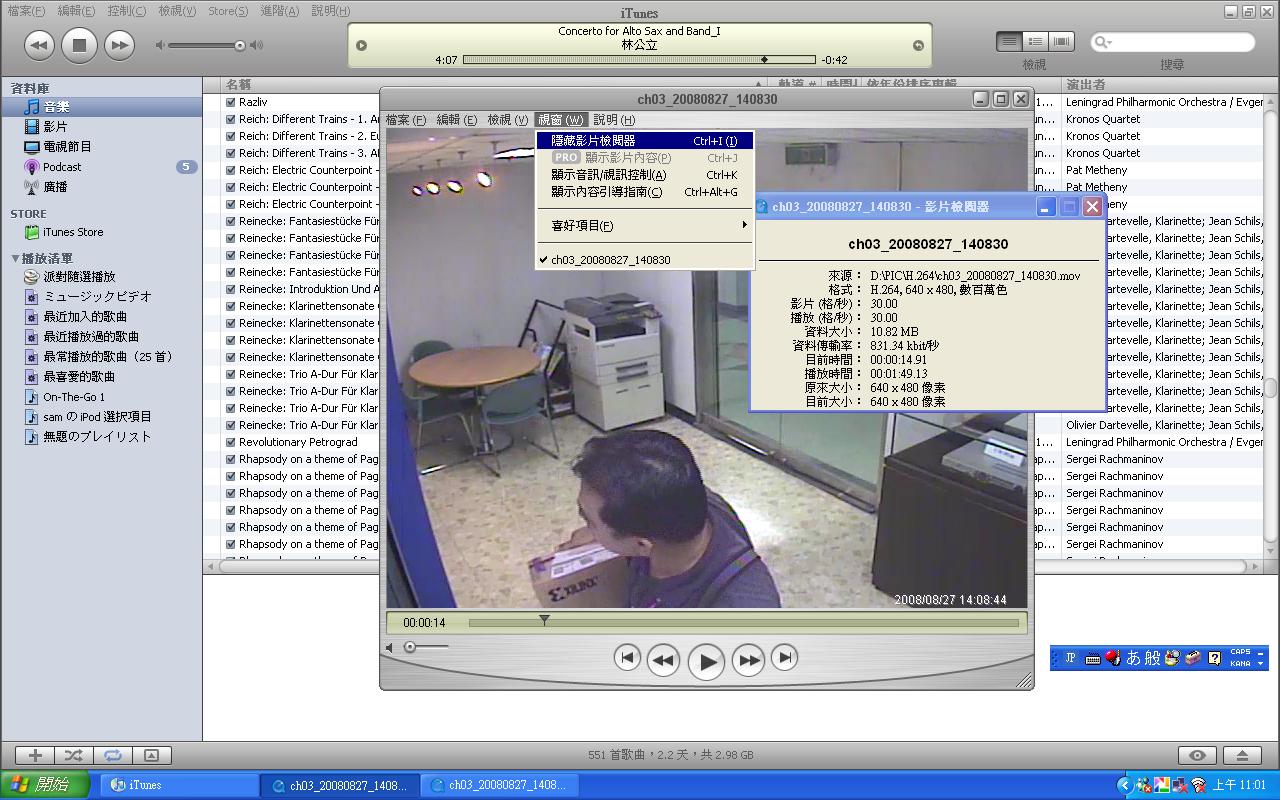1280x800 pixels.
Task: Show artwork viewer button in iTunes
Action: pyautogui.click(x=151, y=756)
